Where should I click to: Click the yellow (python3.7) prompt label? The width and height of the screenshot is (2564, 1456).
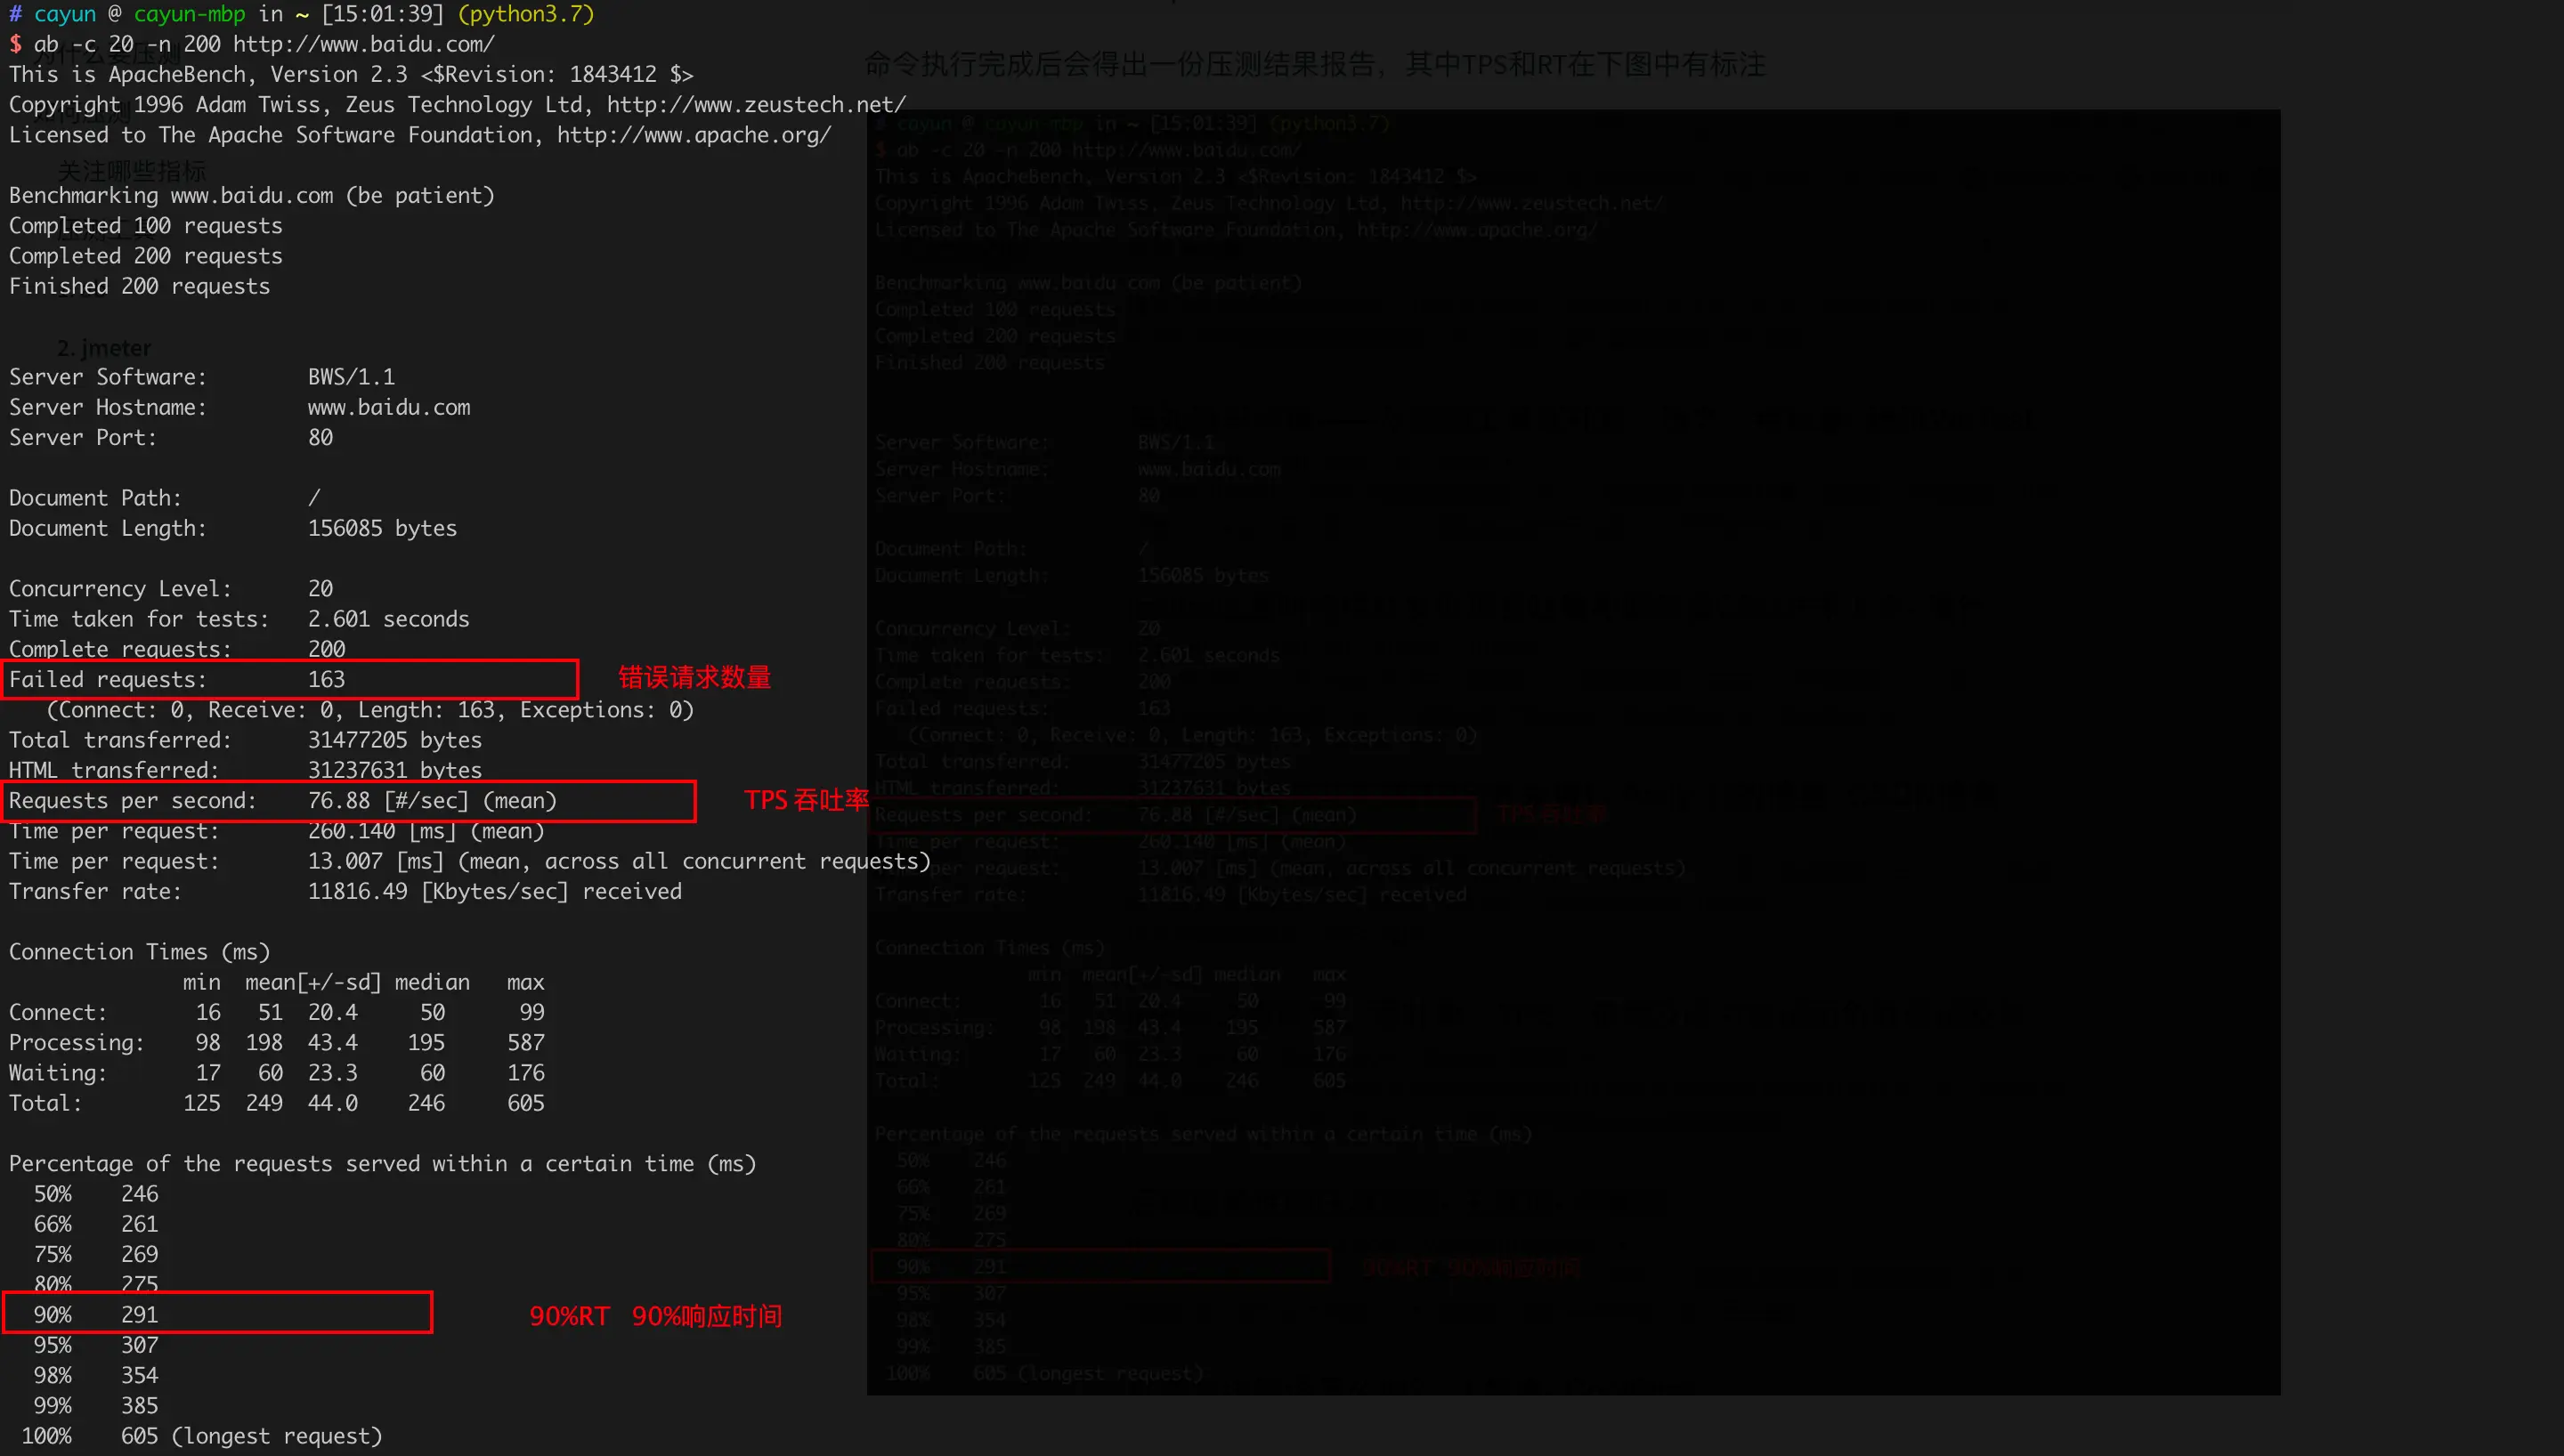526,14
